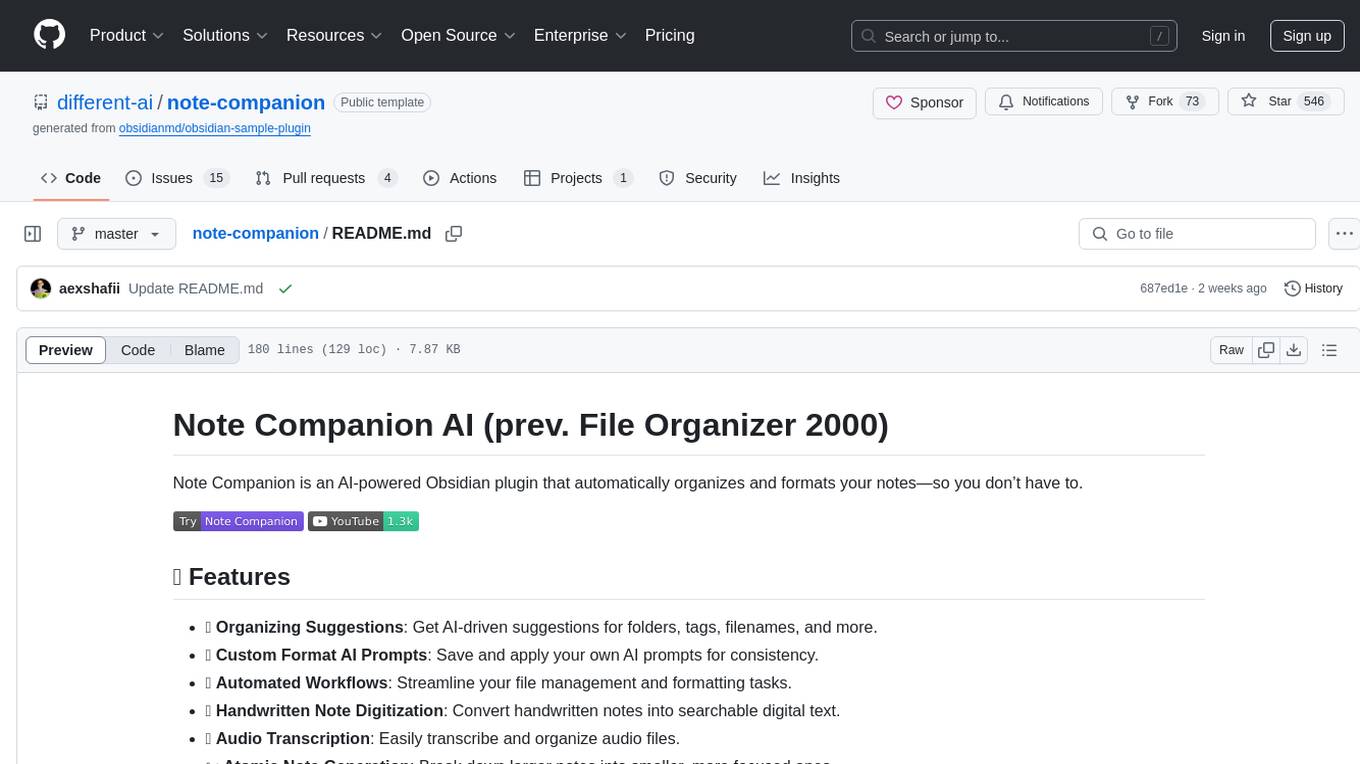The width and height of the screenshot is (1360, 764).
Task: Switch to the Projects tab
Action: pos(578,178)
